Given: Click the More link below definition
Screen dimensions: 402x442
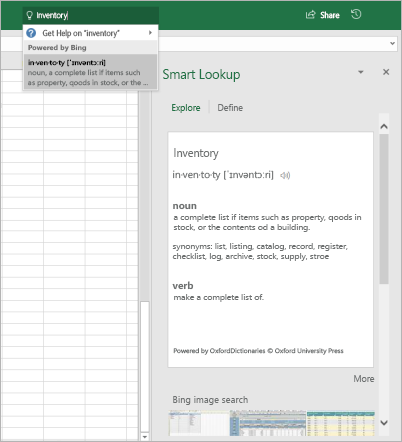Looking at the screenshot, I should 364,379.
